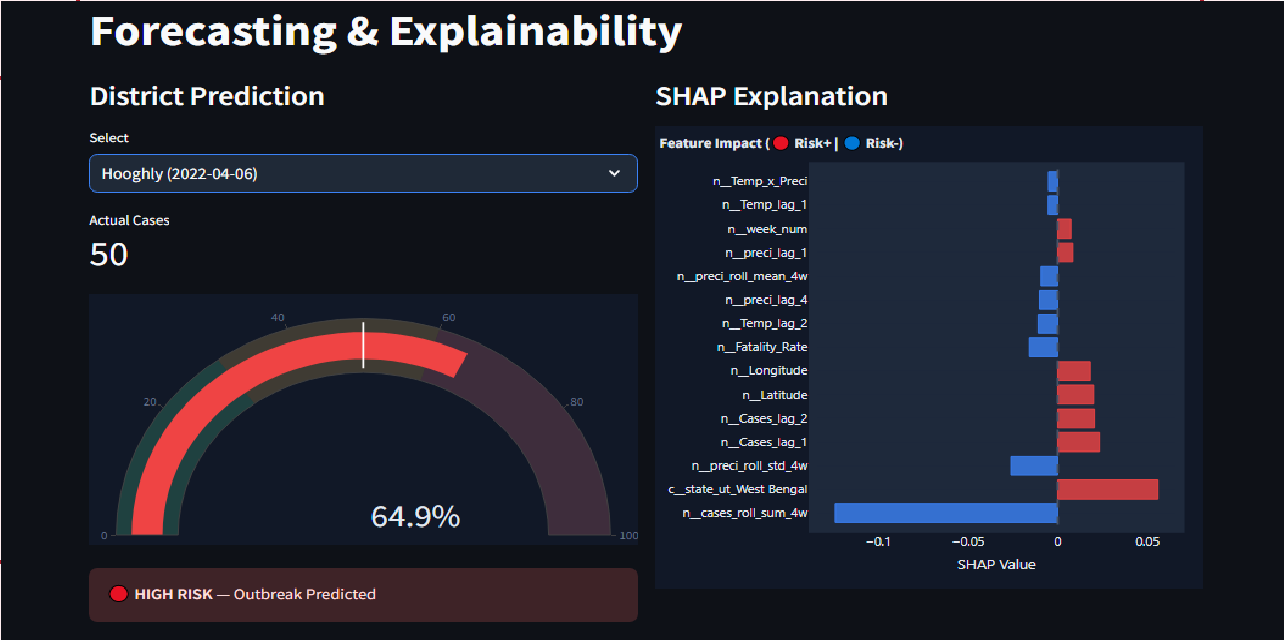Click the n__preci_lag_1 red bar
Screen dimensions: 1284x640
click(1065, 252)
